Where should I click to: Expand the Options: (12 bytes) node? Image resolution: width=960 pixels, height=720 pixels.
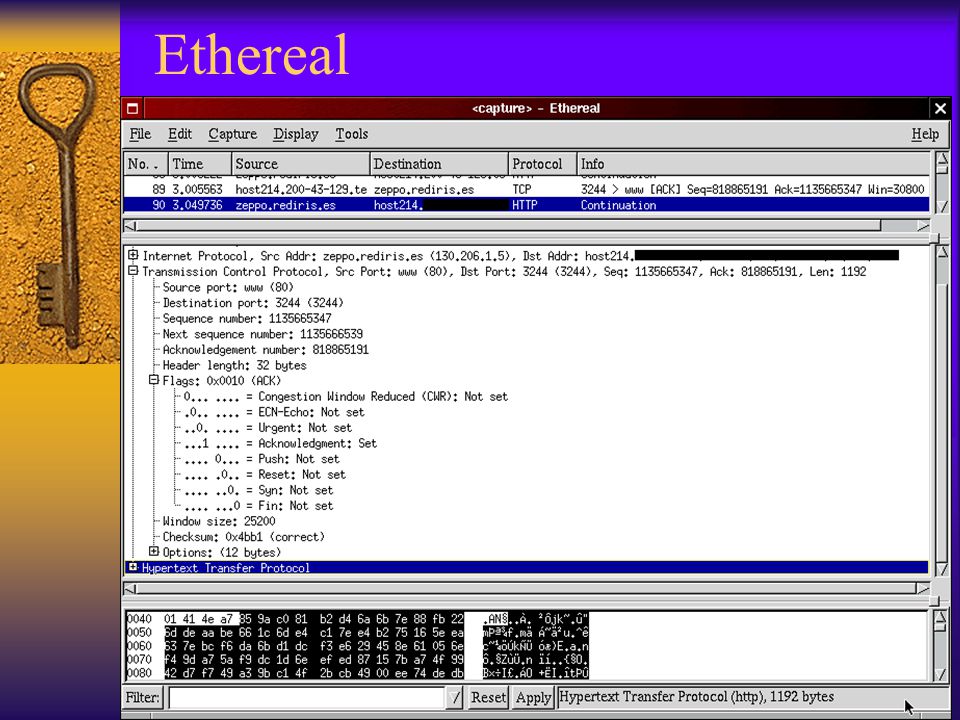click(154, 552)
